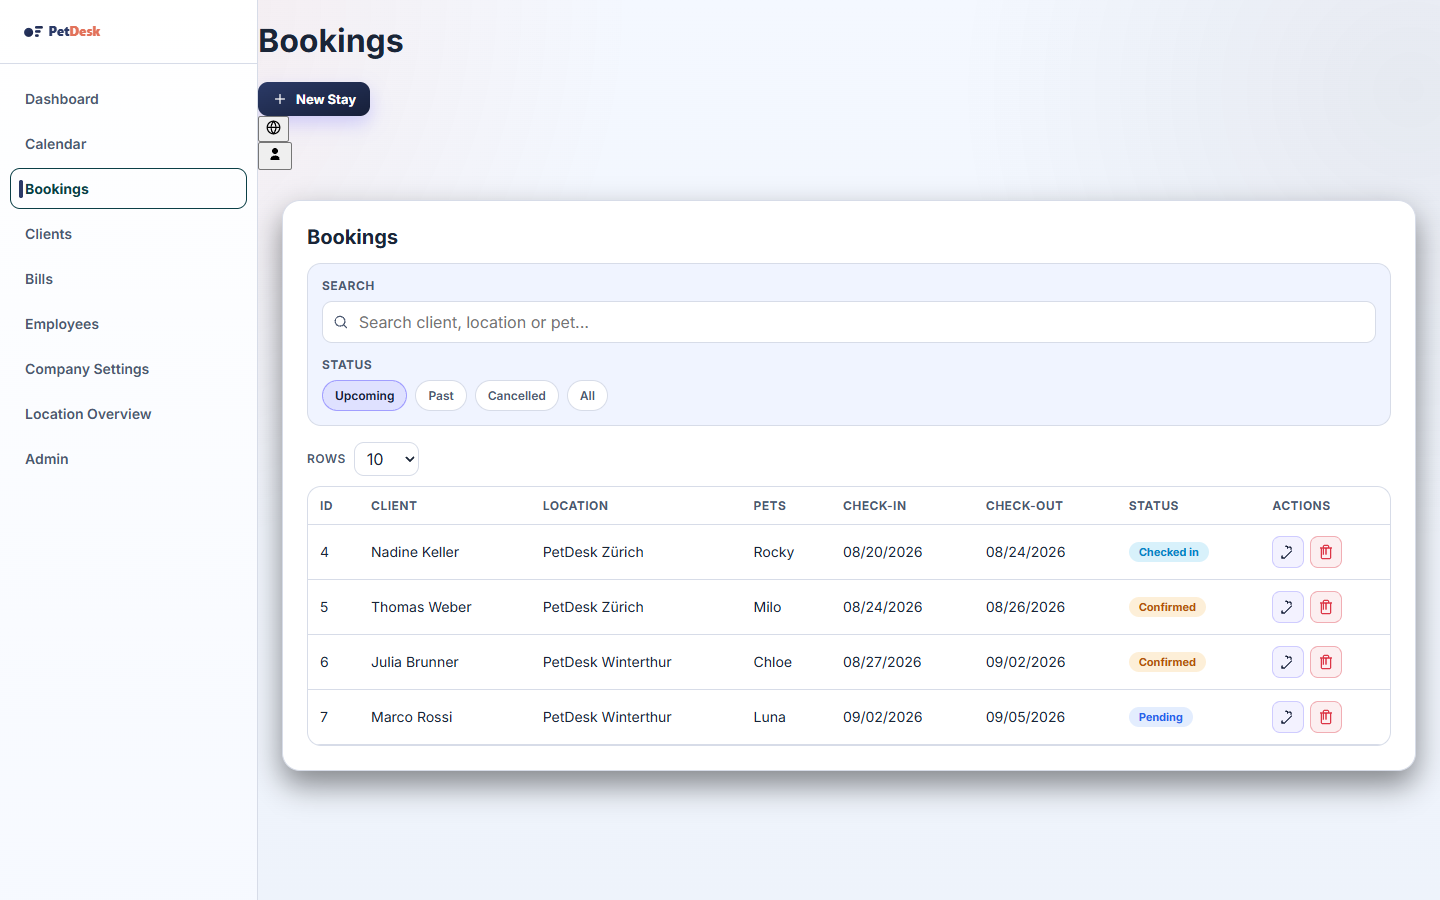Open the Rows per page dropdown
Viewport: 1440px width, 900px height.
point(386,459)
